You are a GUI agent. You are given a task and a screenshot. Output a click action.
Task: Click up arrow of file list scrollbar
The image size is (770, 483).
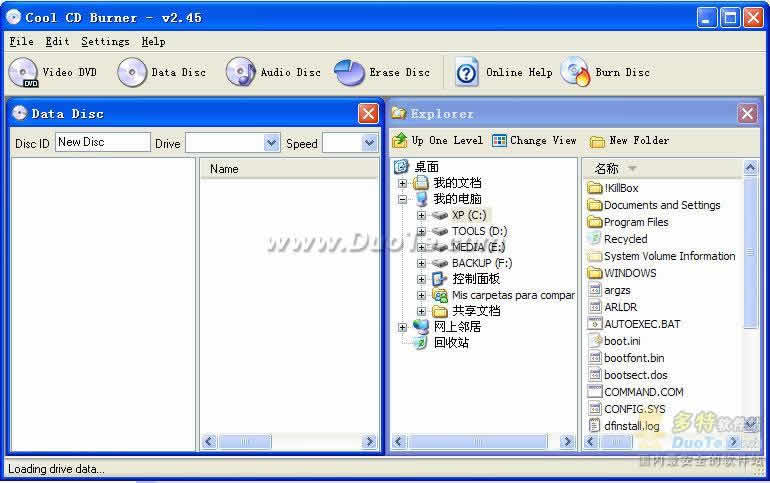click(750, 168)
